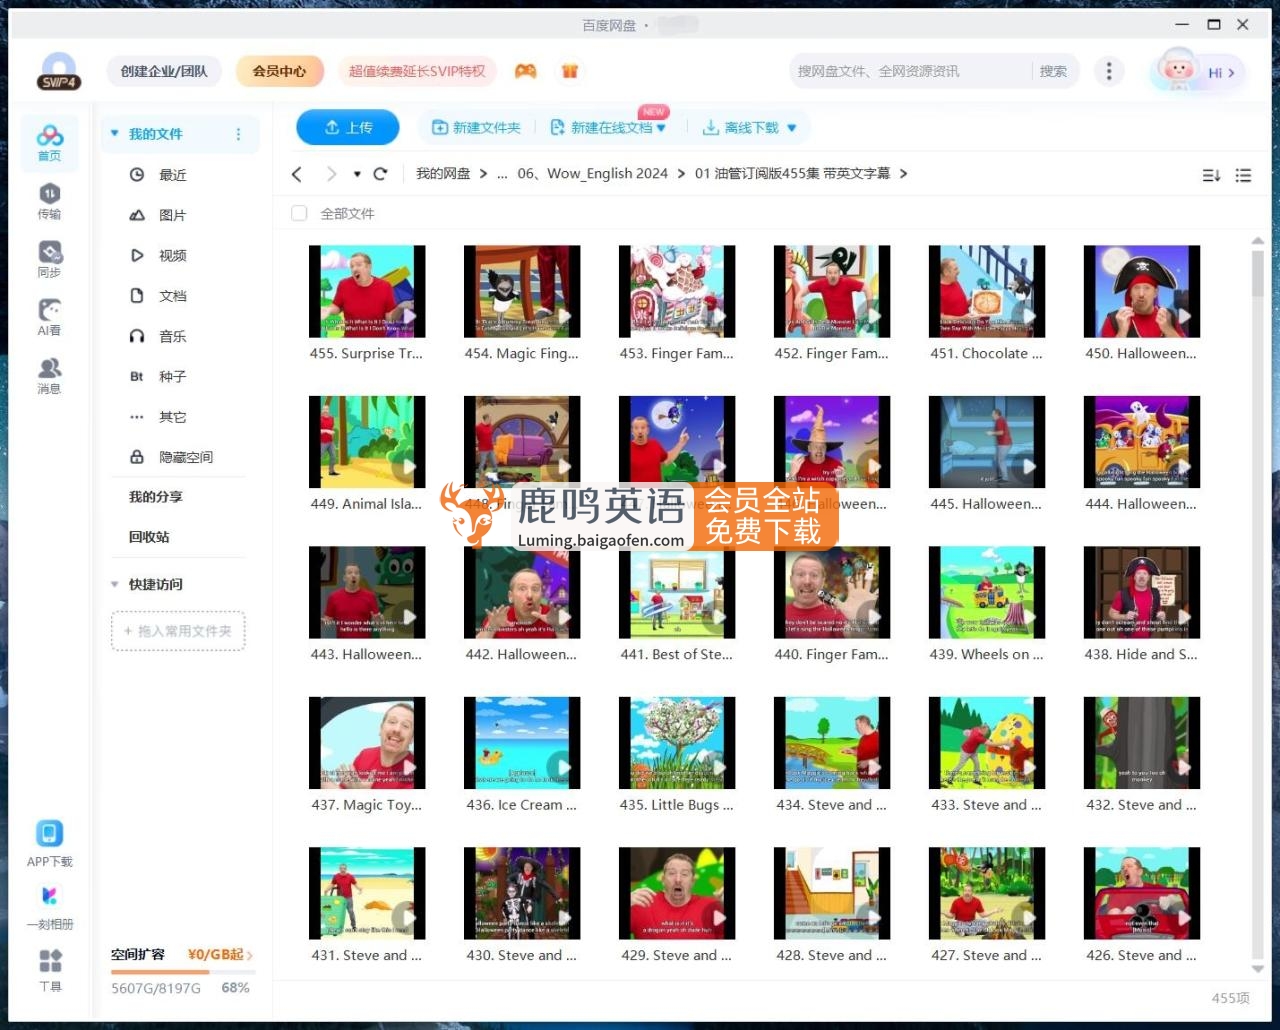Open 回收站 recycle bin
The image size is (1280, 1030).
click(x=149, y=537)
